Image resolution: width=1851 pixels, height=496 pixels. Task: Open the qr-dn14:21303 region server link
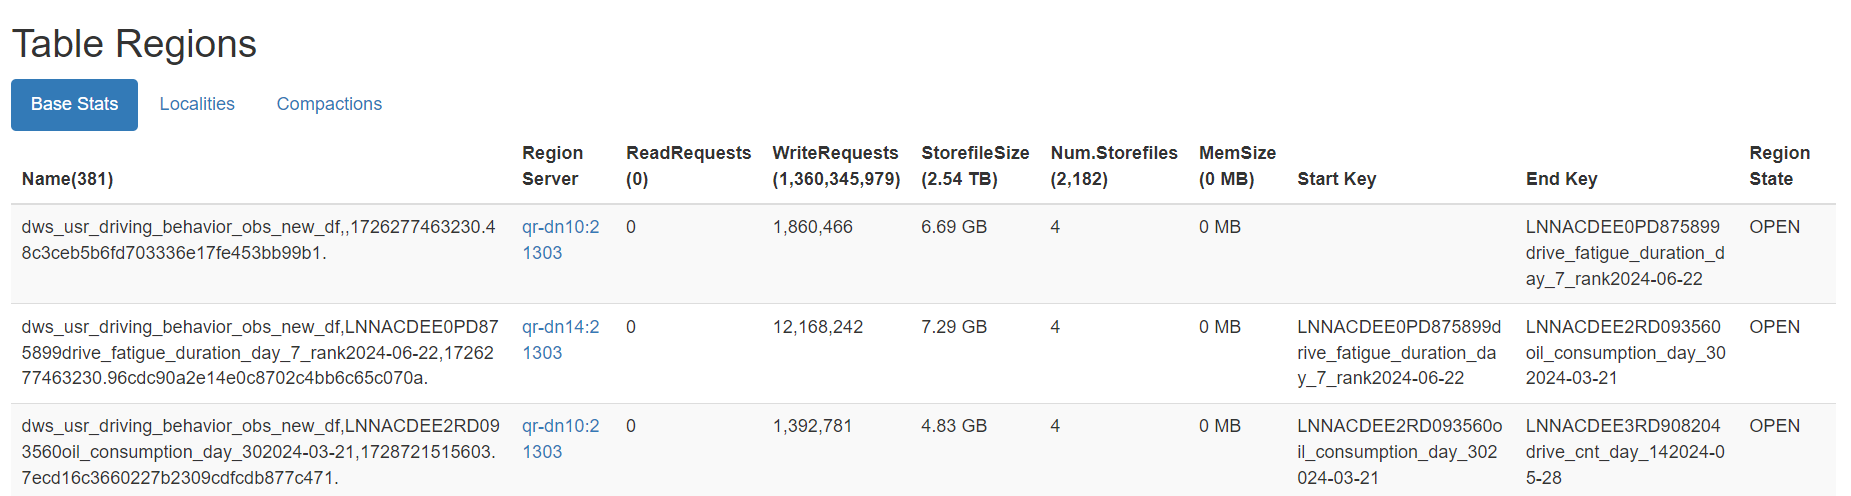pos(560,340)
